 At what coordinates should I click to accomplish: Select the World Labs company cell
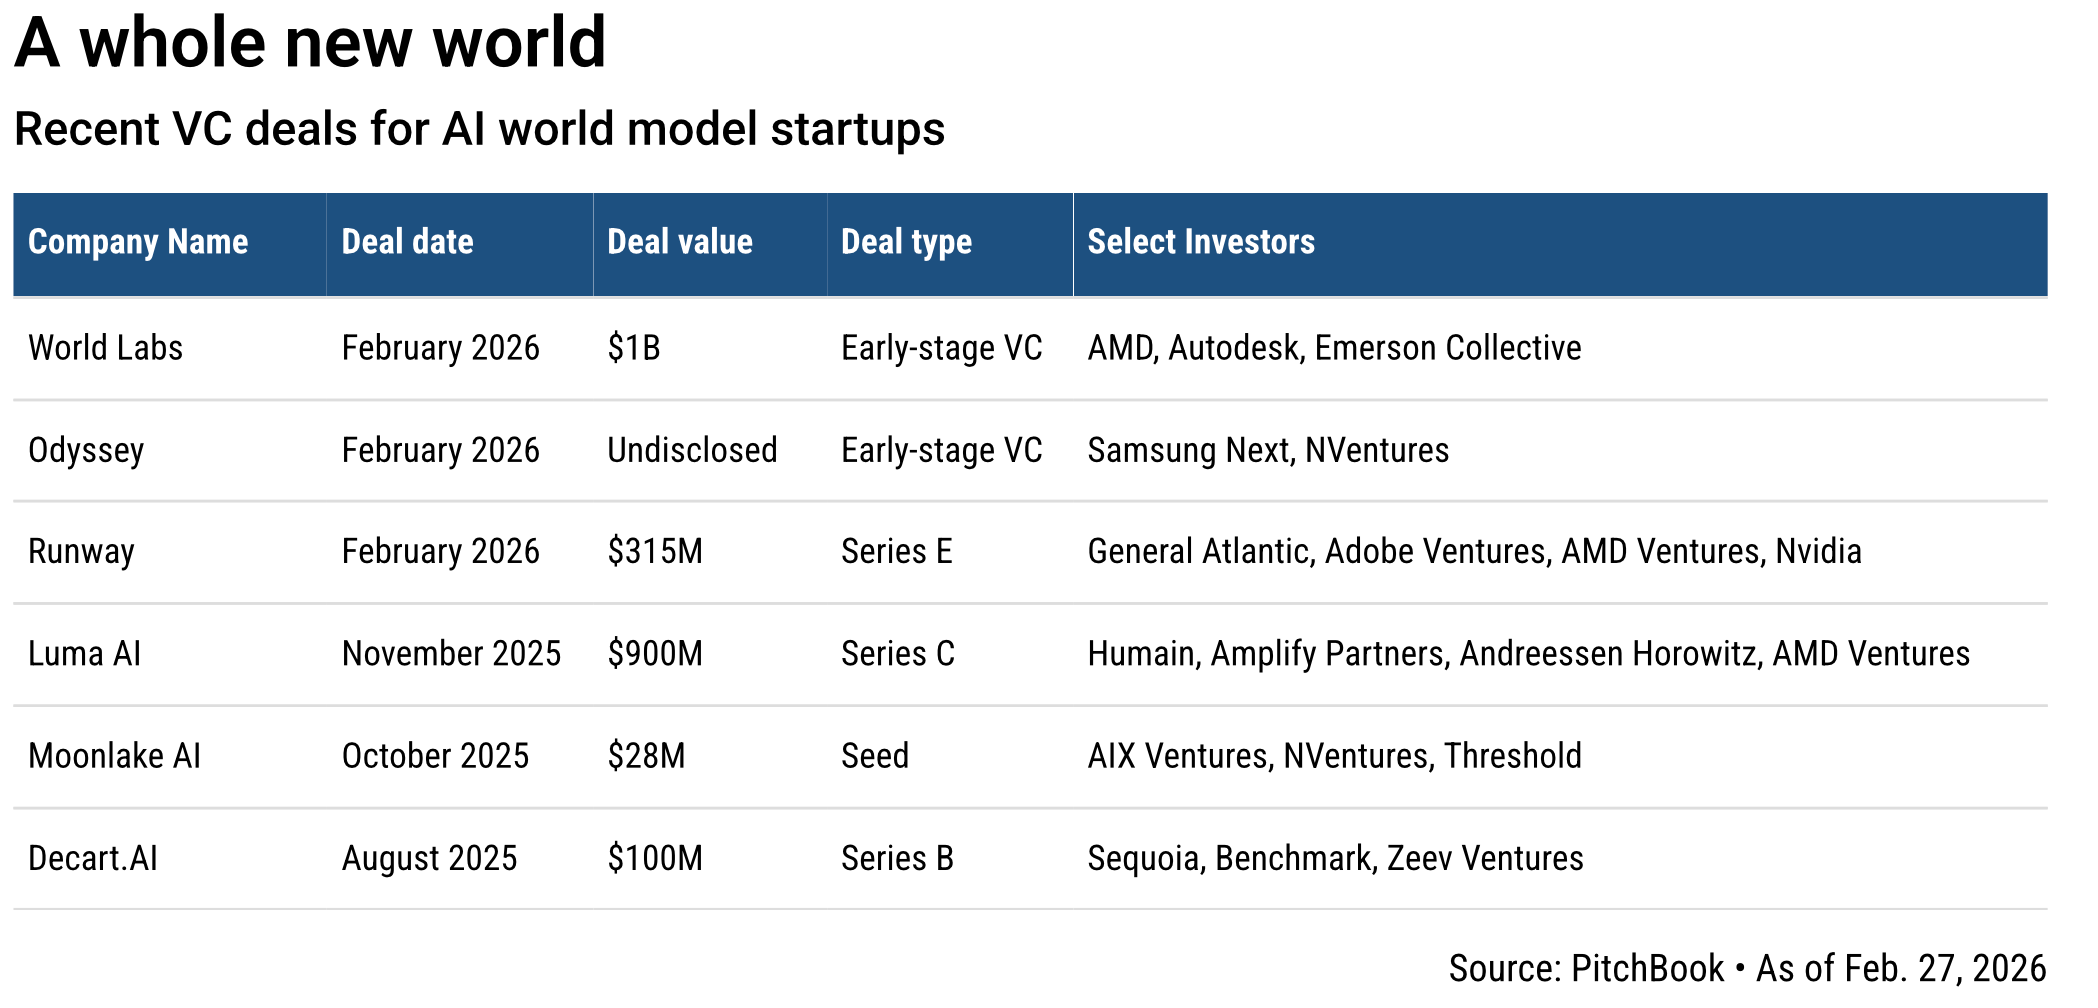(x=106, y=348)
